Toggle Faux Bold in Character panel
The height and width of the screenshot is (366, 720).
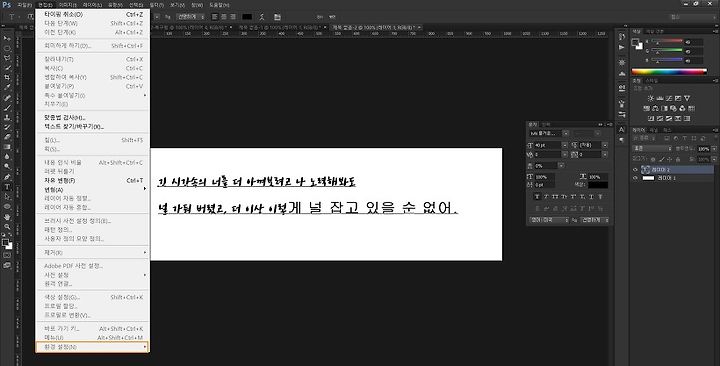click(x=537, y=197)
